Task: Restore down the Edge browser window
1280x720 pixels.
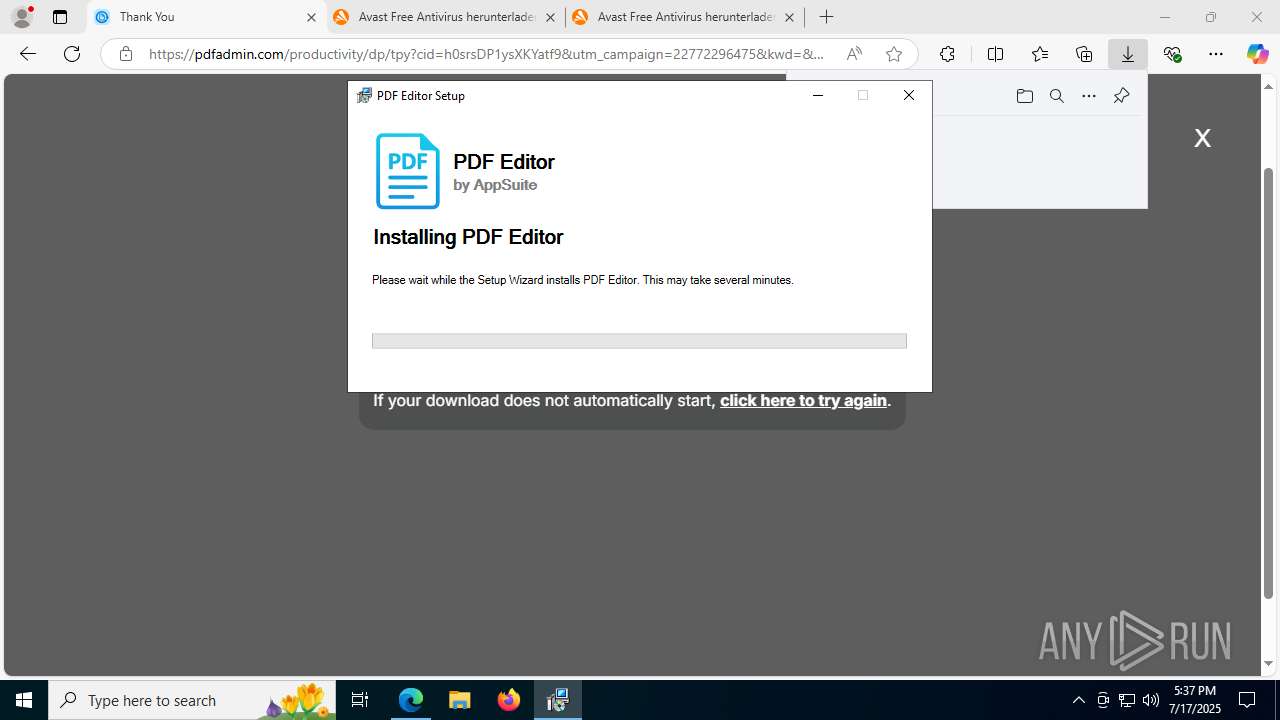Action: pyautogui.click(x=1211, y=17)
